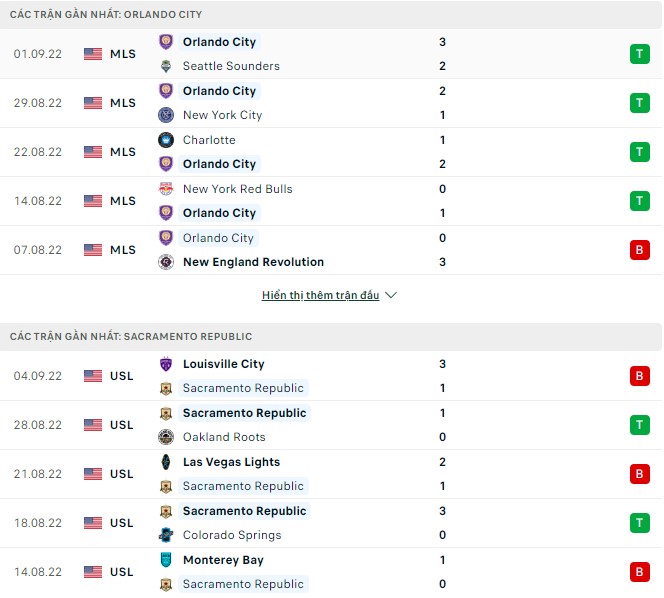Click the Charlotte club logo

point(166,140)
